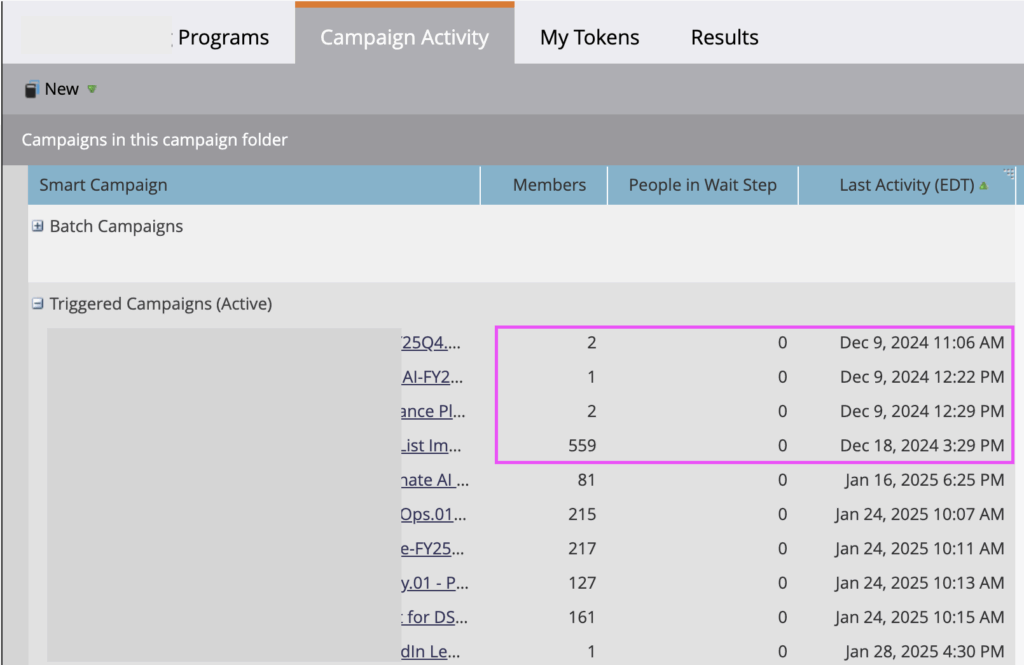The width and height of the screenshot is (1024, 665).
Task: Open the campaign link containing Ops.01
Action: click(x=432, y=514)
